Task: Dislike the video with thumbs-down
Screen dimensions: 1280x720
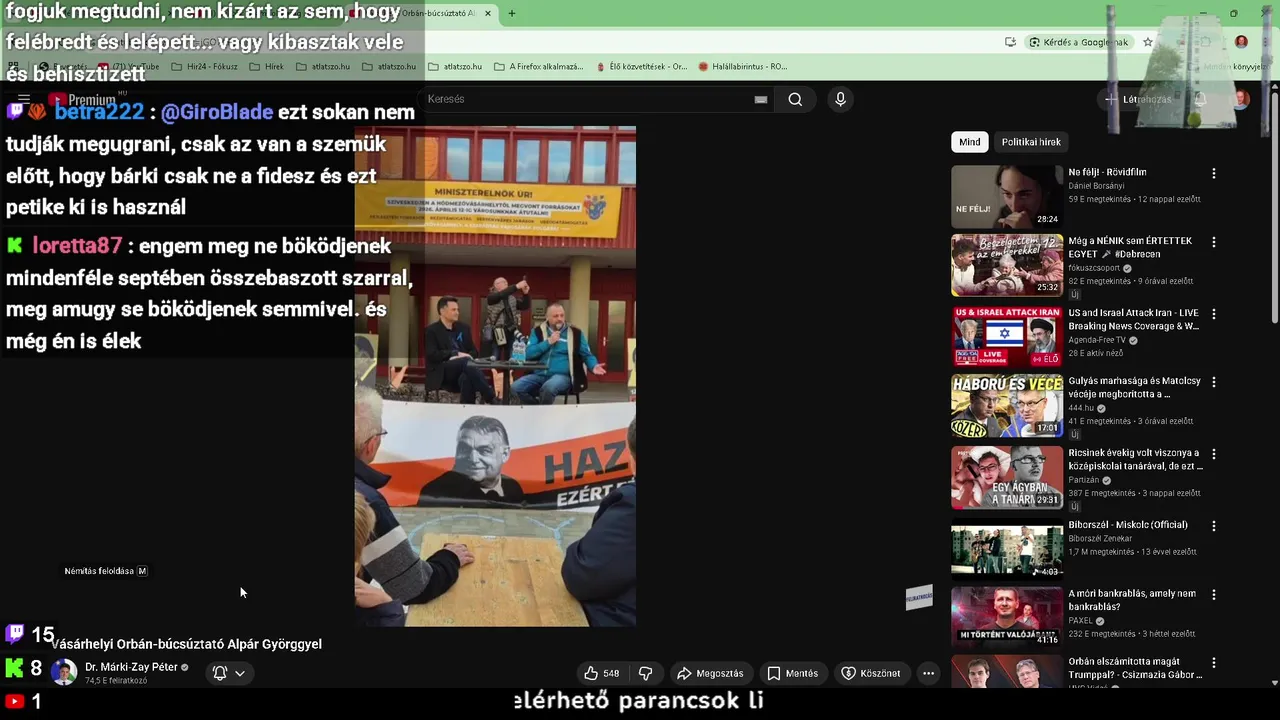Action: tap(645, 673)
